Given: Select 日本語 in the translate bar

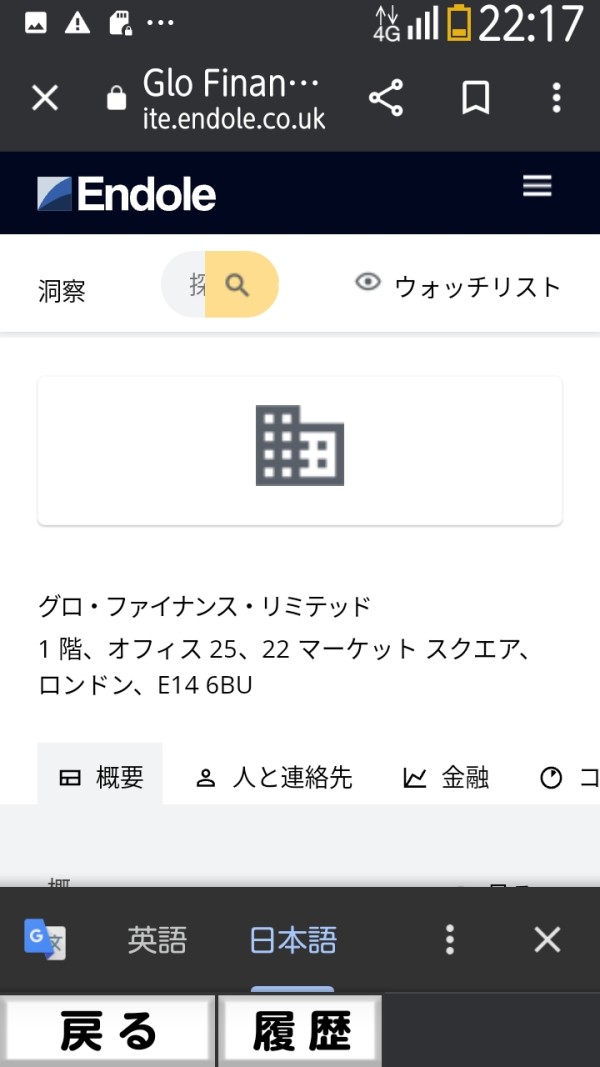Looking at the screenshot, I should click(x=293, y=940).
